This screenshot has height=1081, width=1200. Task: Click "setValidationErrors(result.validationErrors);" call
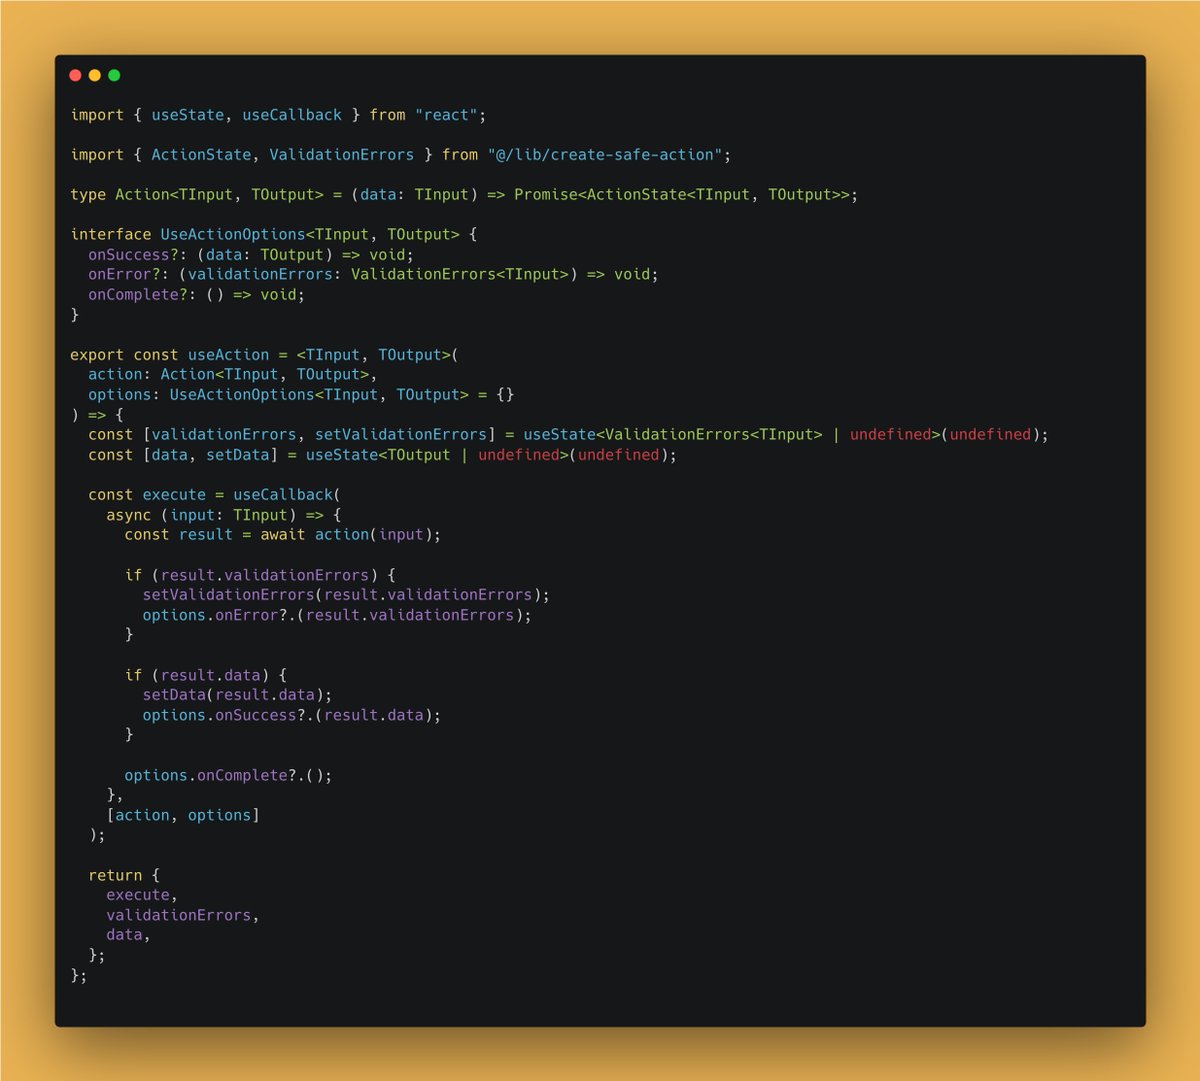346,595
